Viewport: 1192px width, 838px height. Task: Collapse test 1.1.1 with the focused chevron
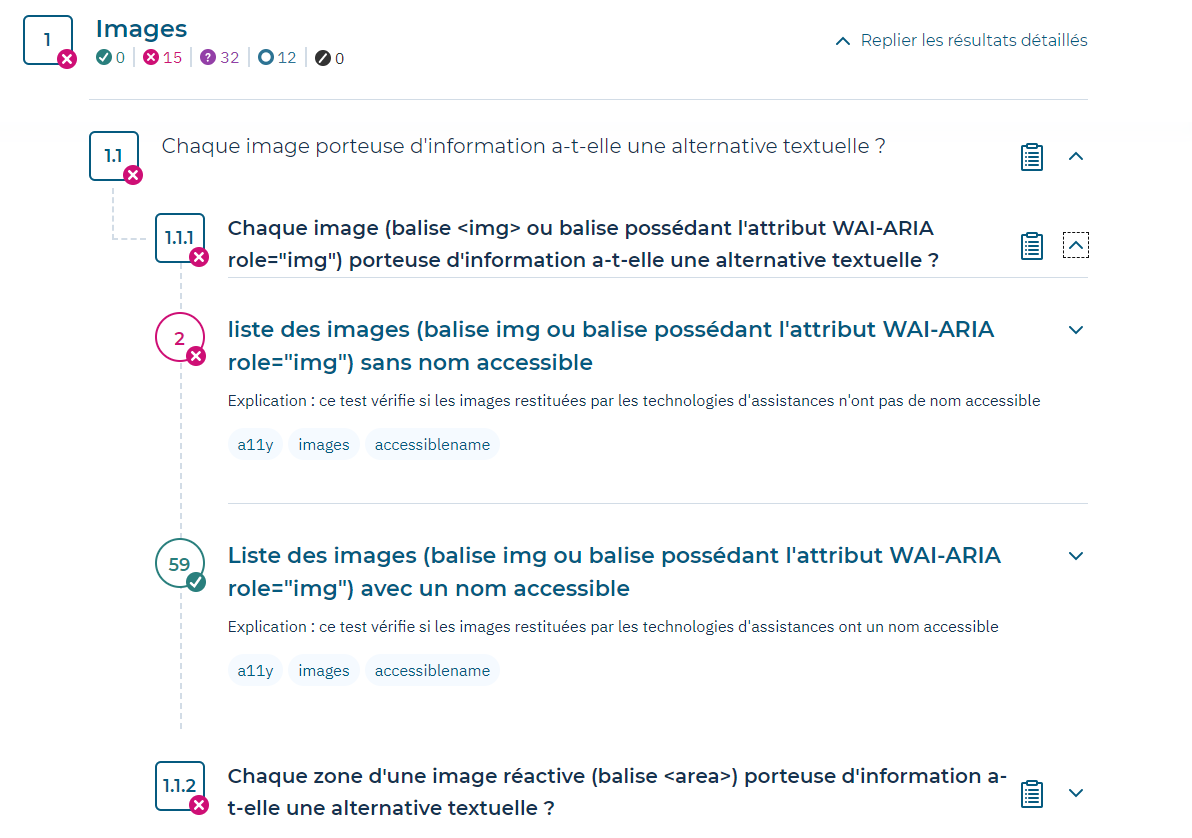tap(1076, 245)
